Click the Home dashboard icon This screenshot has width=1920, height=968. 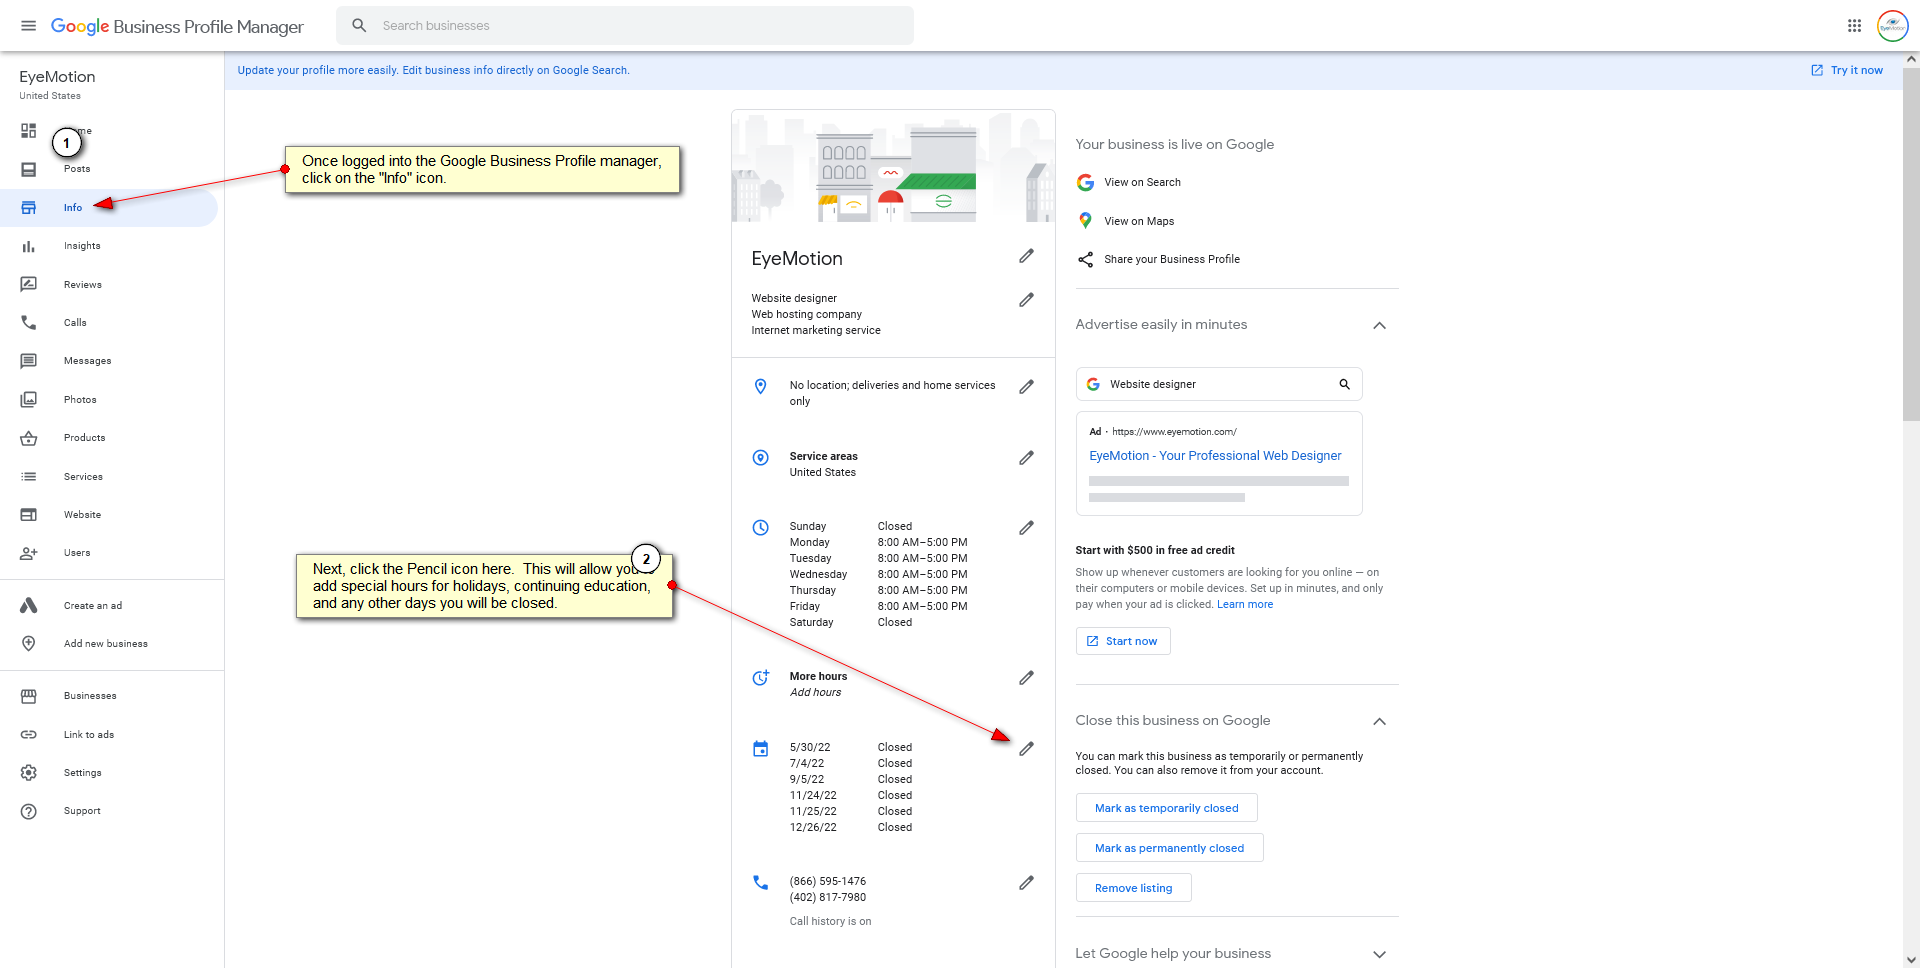29,131
